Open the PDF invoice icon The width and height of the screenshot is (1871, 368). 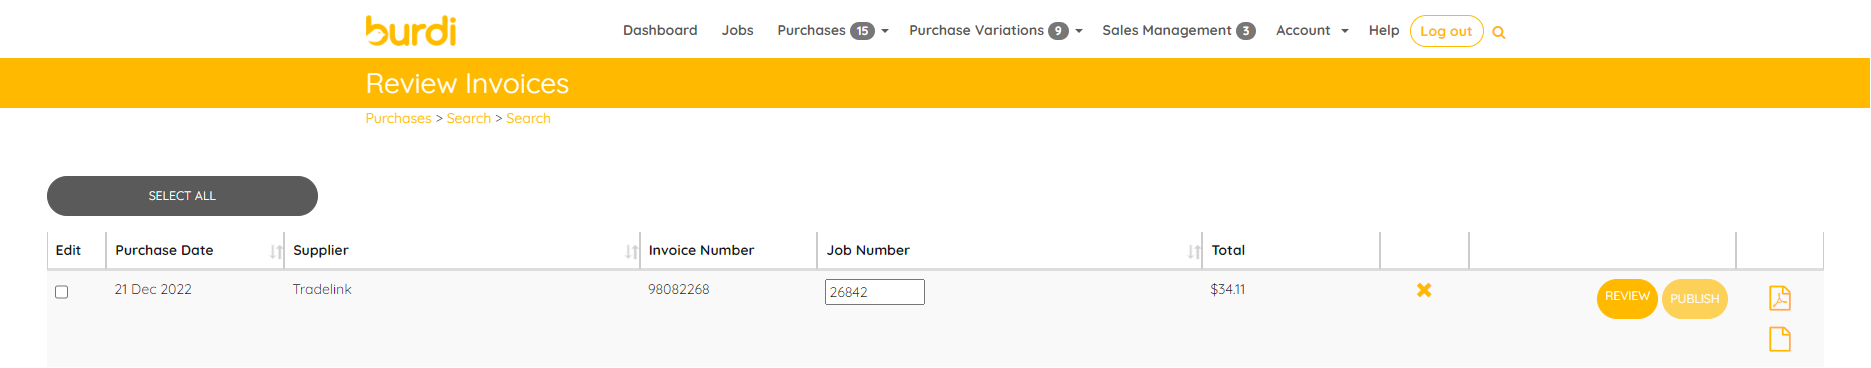click(x=1780, y=298)
